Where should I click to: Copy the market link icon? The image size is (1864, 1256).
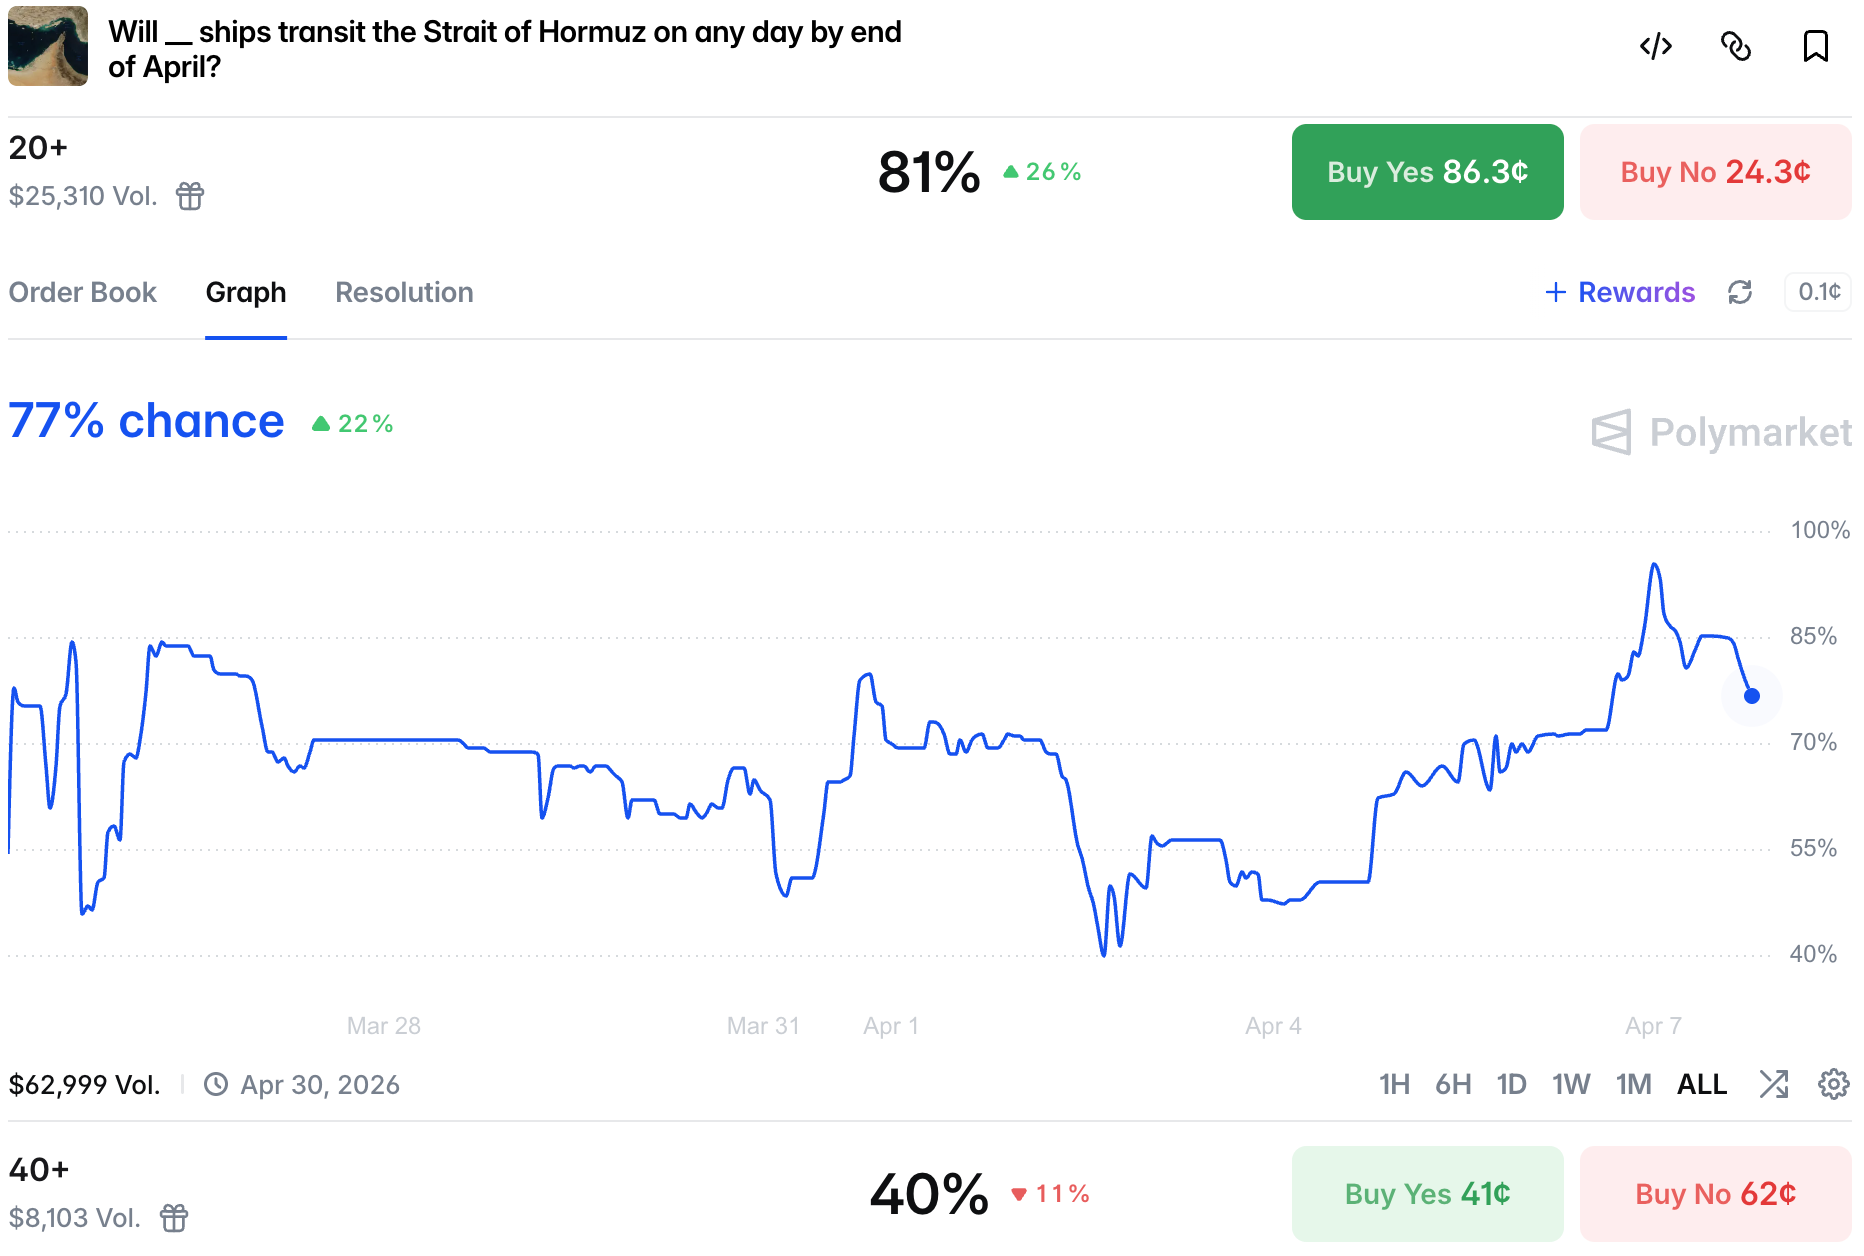point(1736,47)
